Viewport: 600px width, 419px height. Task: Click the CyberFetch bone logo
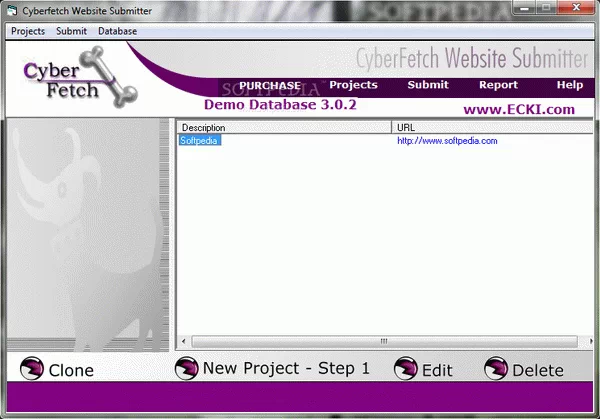pyautogui.click(x=80, y=78)
